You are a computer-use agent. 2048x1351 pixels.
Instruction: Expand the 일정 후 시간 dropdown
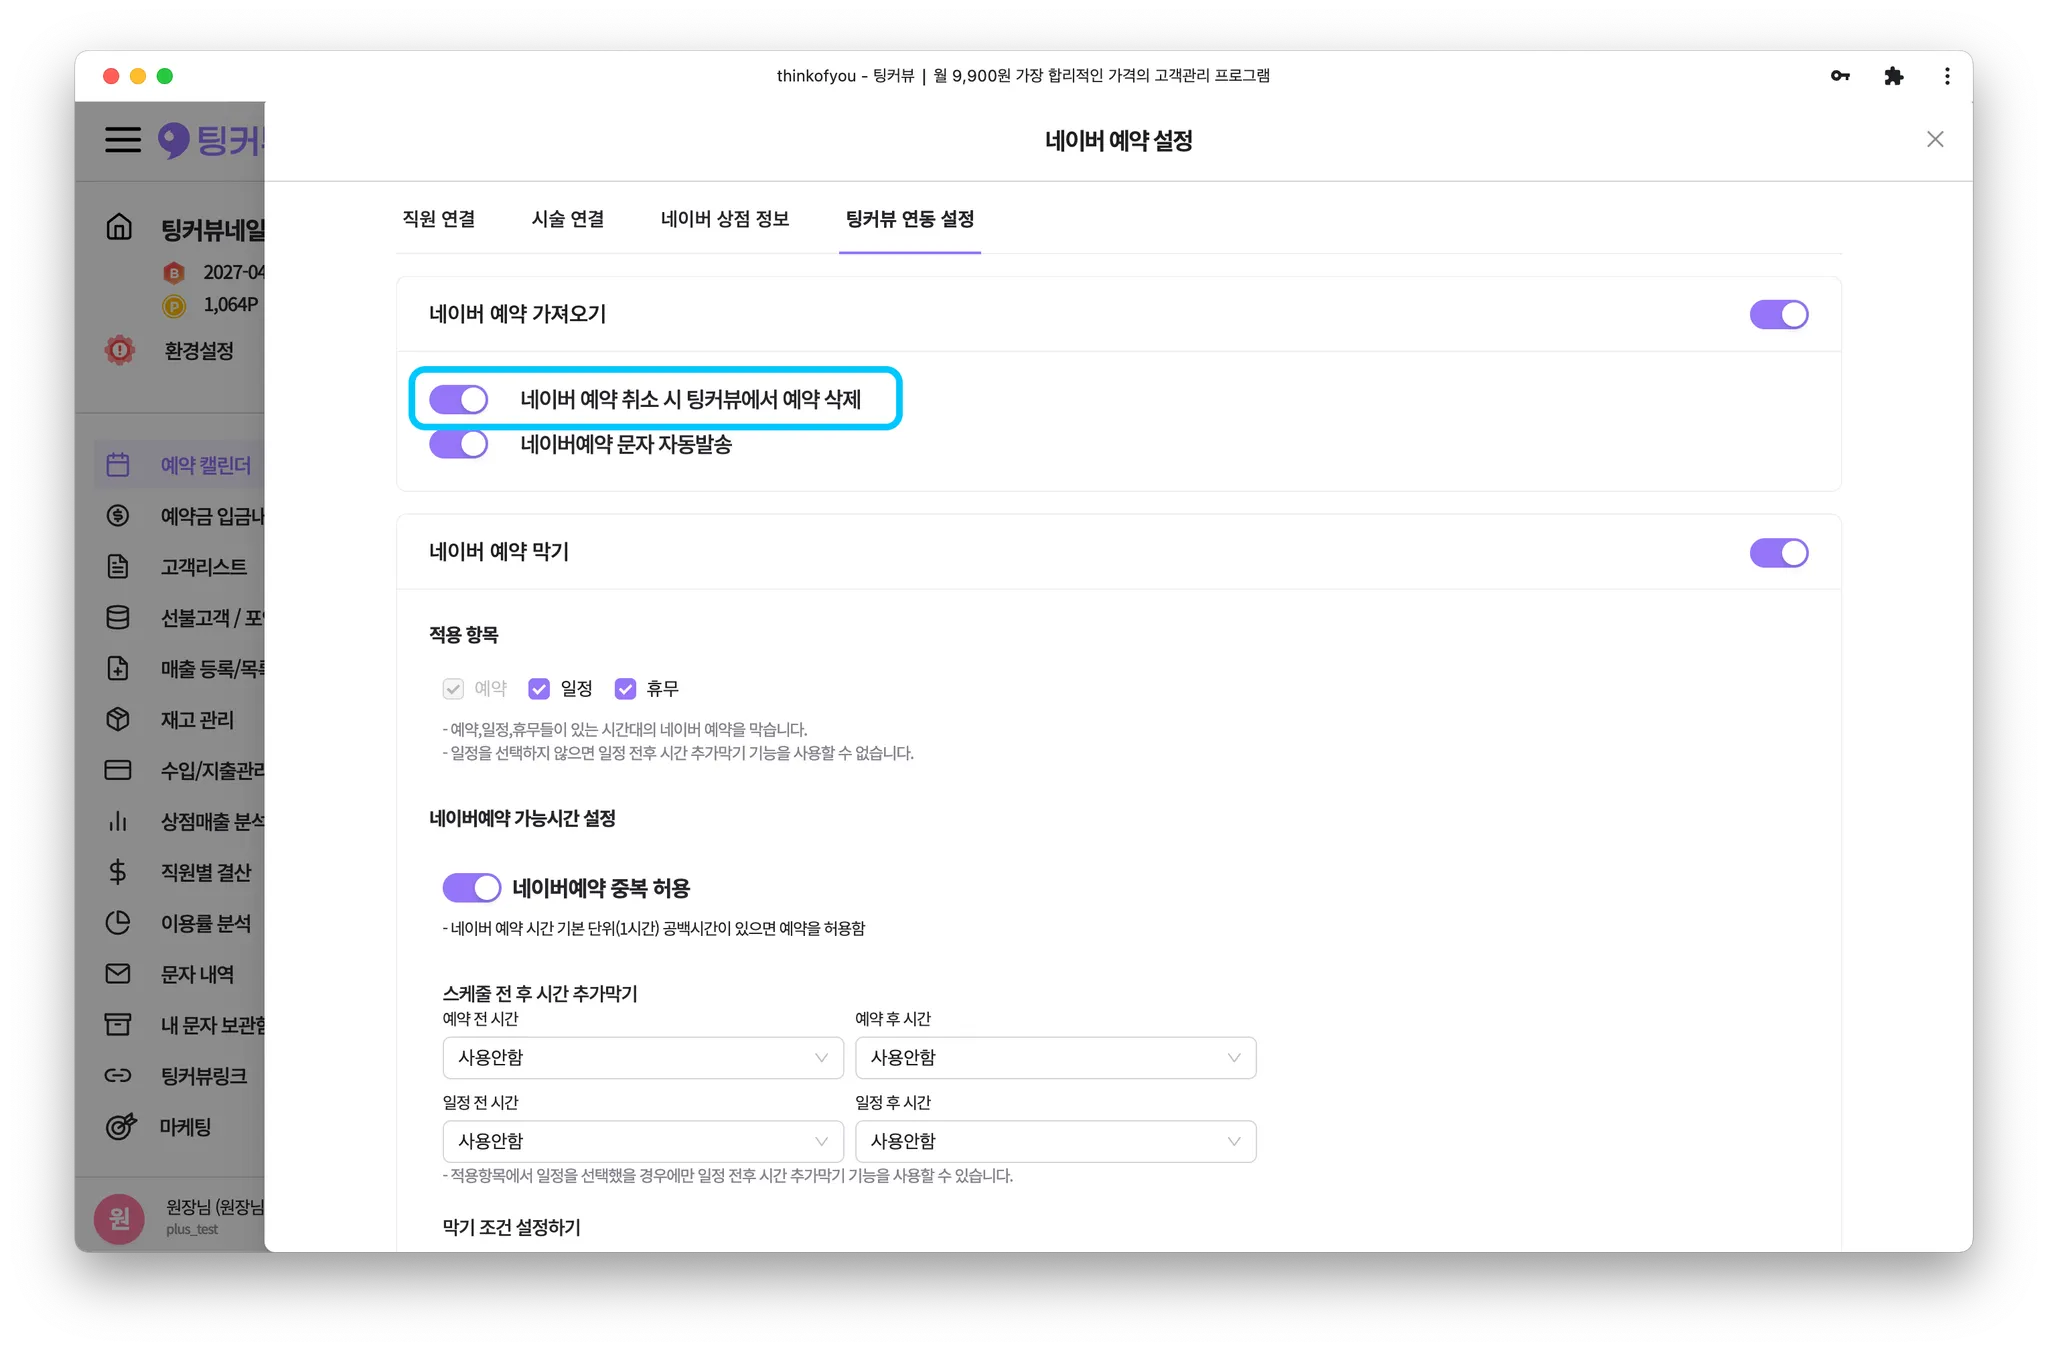pyautogui.click(x=1055, y=1141)
